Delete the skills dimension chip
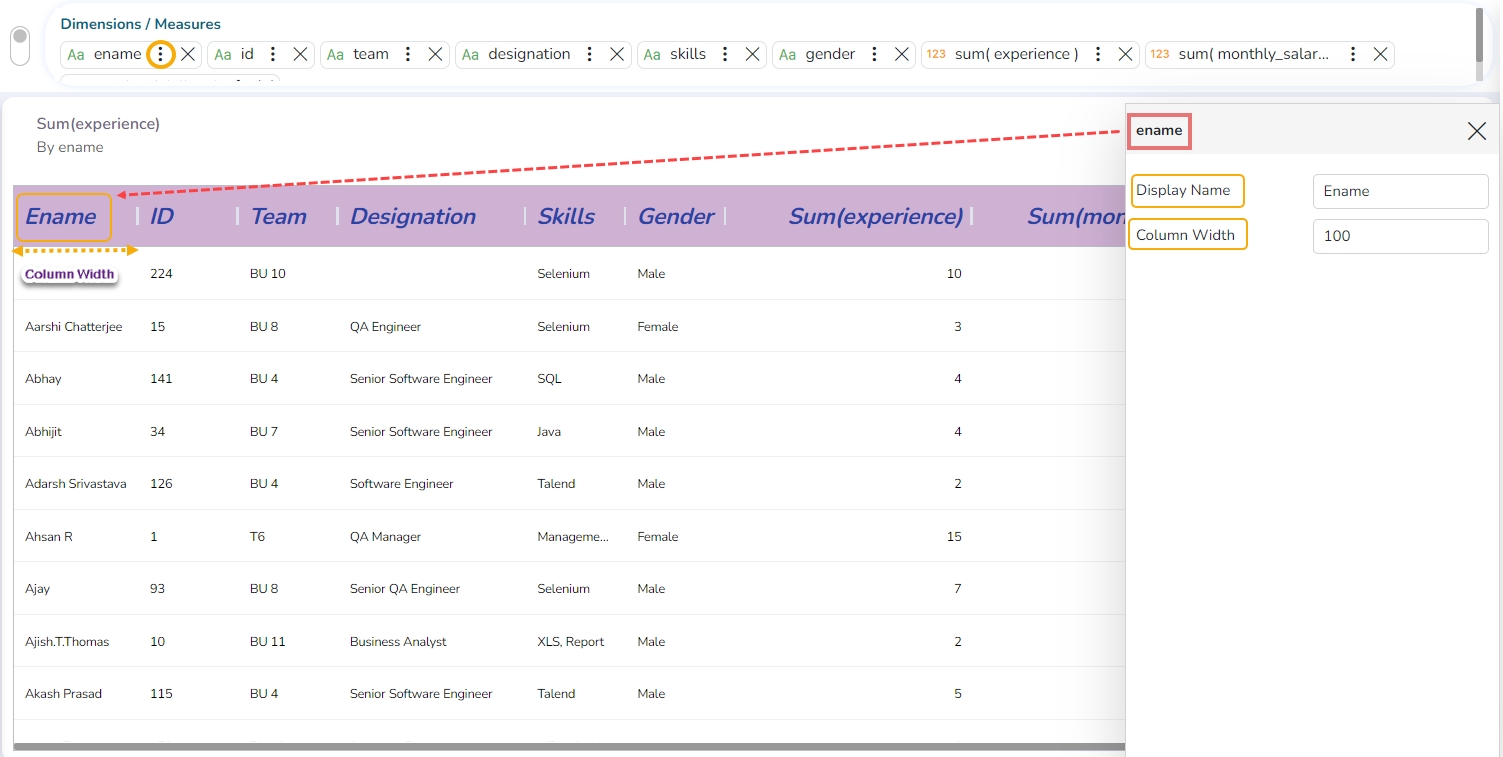The image size is (1503, 757). tap(752, 55)
